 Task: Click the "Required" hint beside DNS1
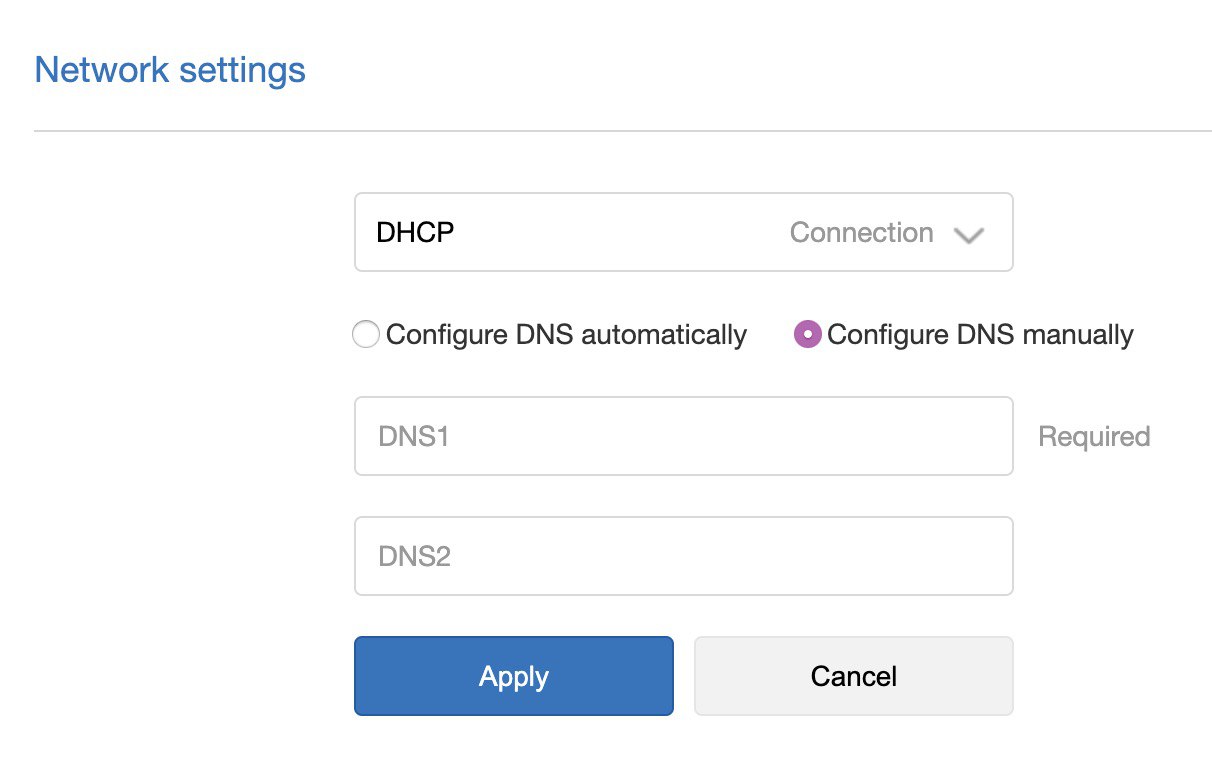click(1094, 437)
